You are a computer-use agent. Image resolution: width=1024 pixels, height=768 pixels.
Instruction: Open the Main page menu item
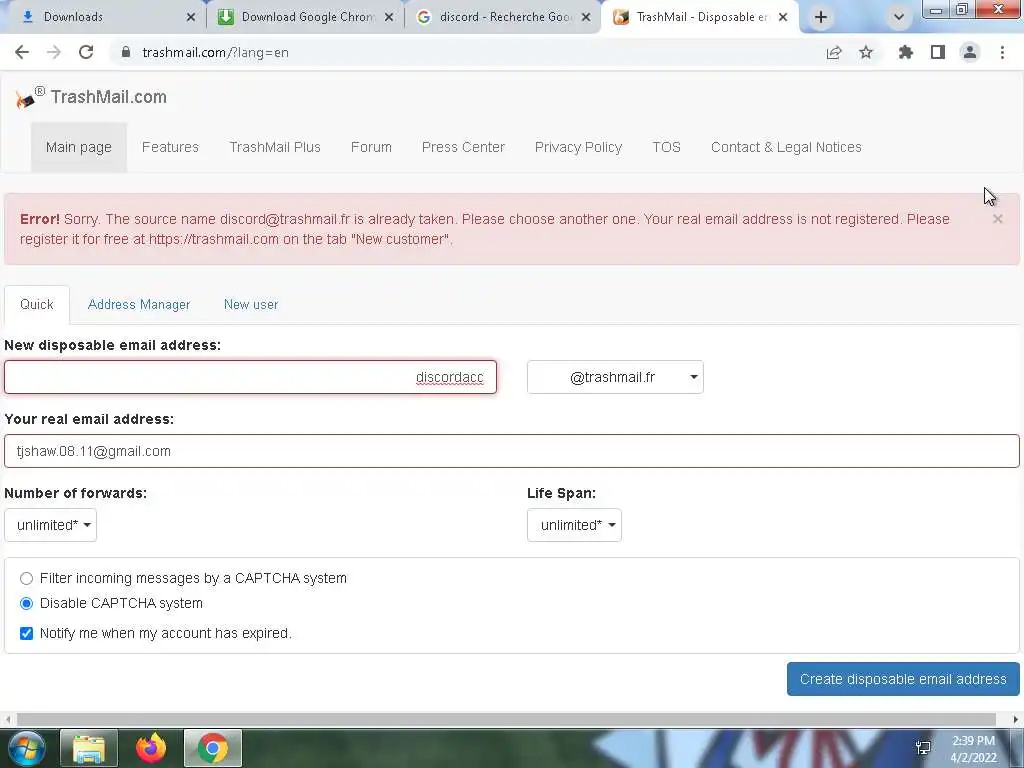(78, 147)
